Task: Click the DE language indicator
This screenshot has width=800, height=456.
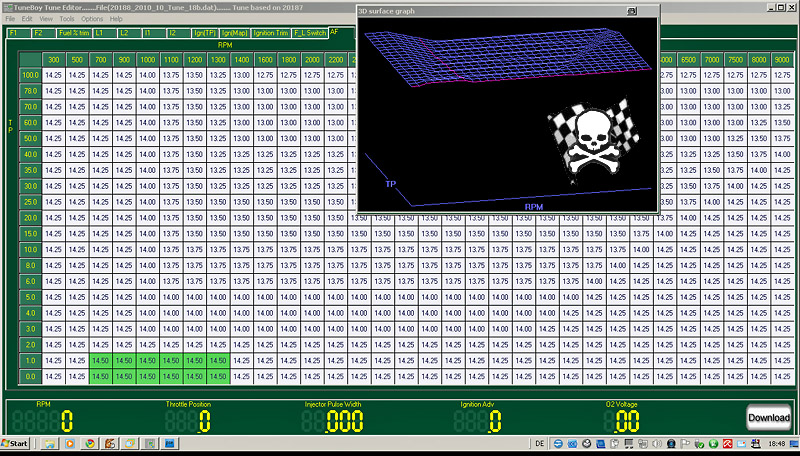Action: pyautogui.click(x=539, y=443)
